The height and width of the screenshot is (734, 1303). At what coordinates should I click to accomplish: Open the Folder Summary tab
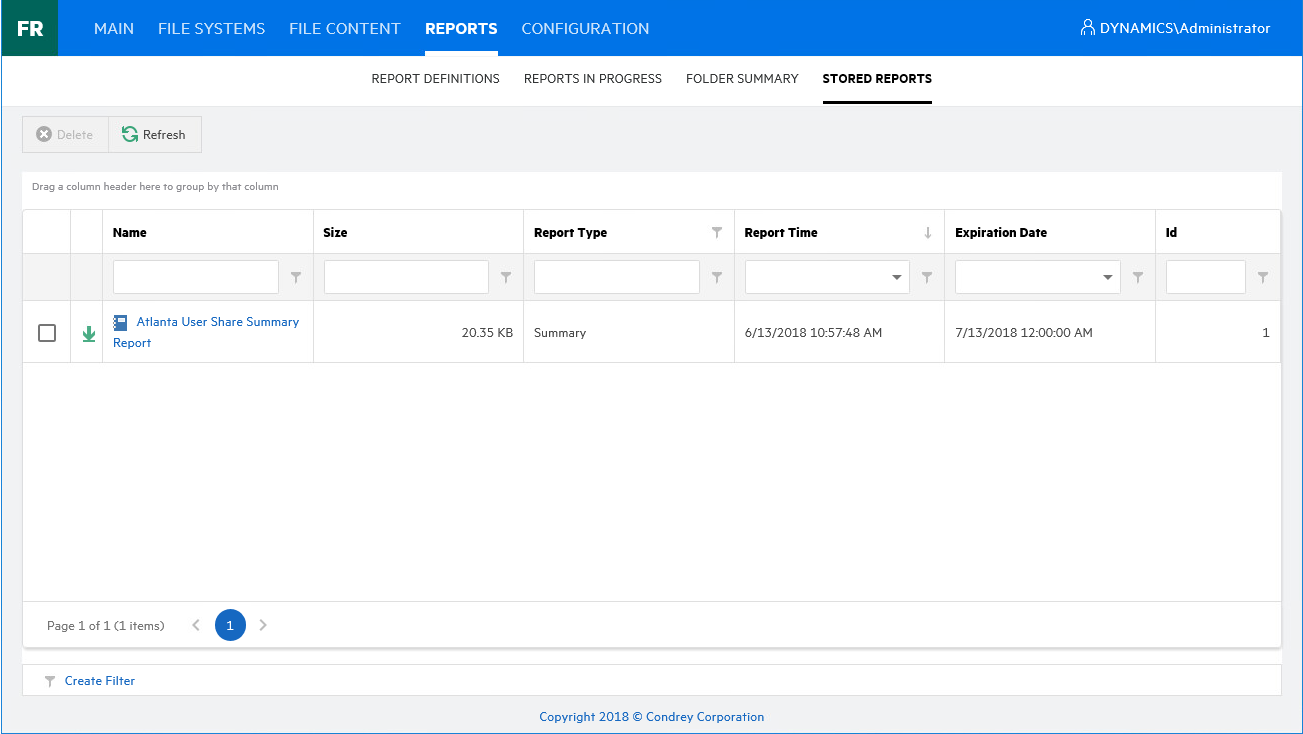point(742,78)
